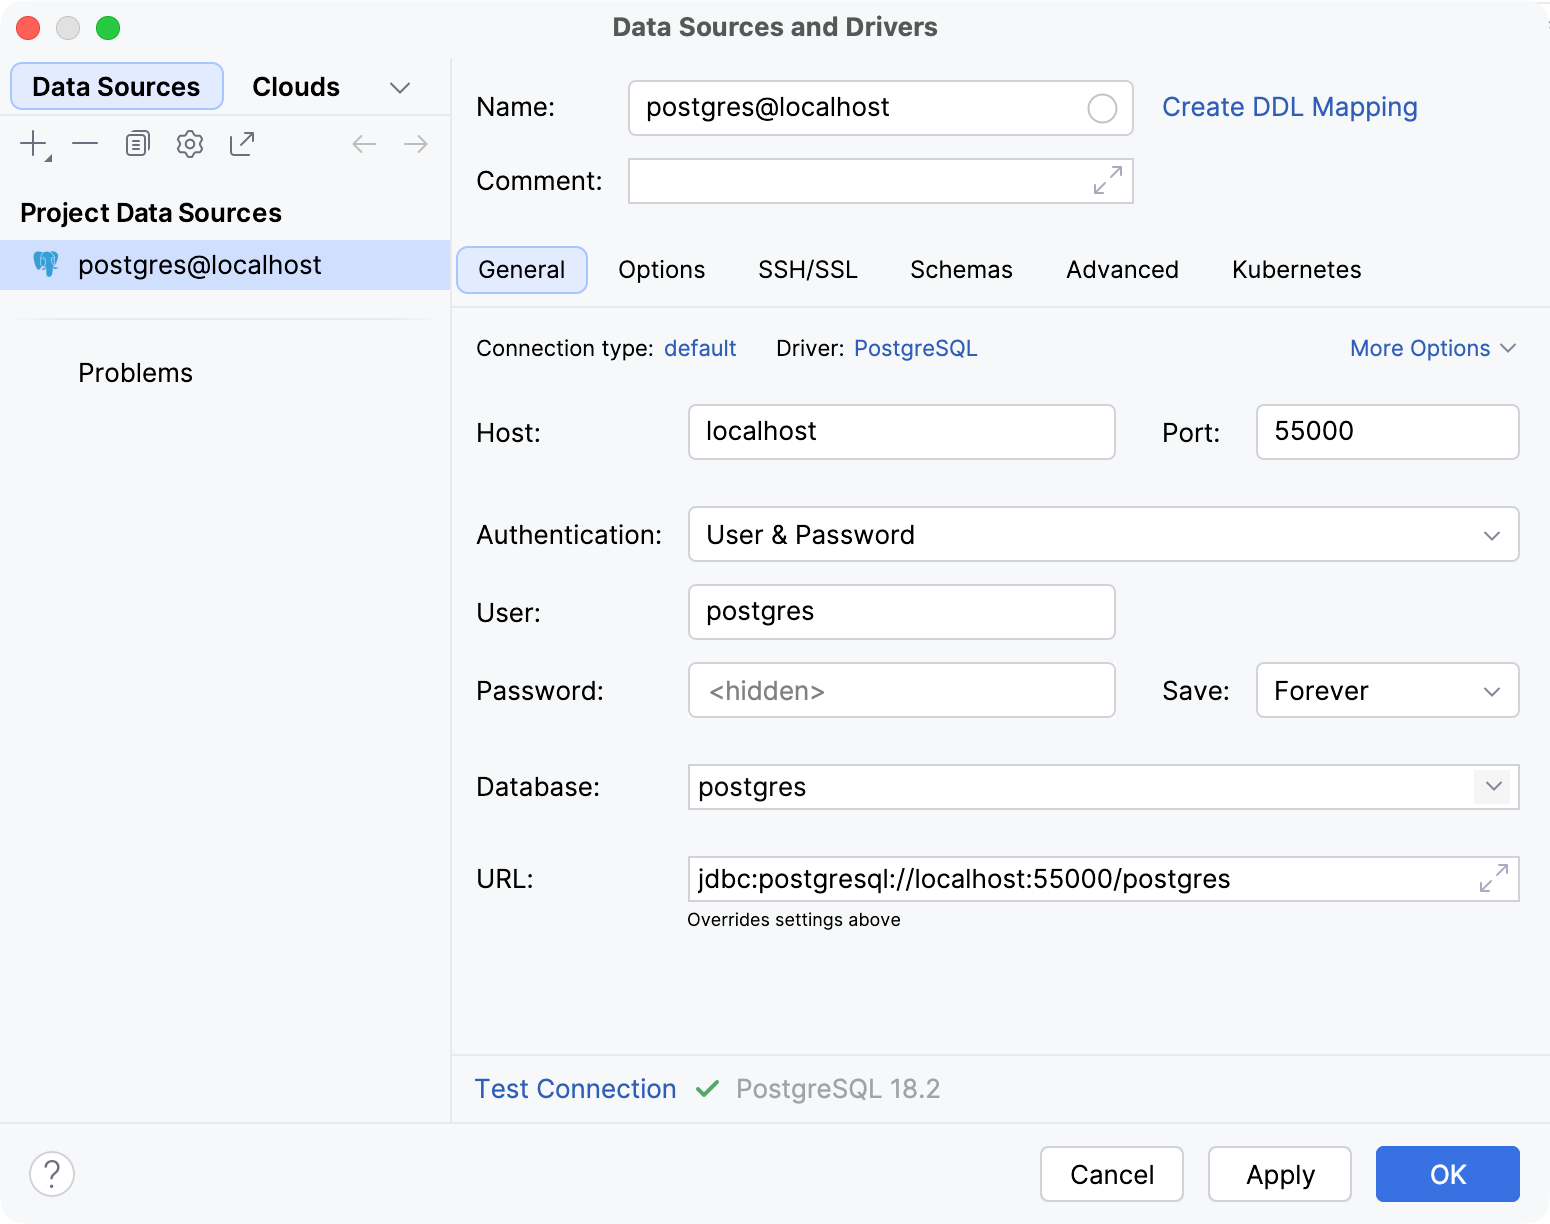Open the Schemas tab
The height and width of the screenshot is (1224, 1550).
coord(960,269)
